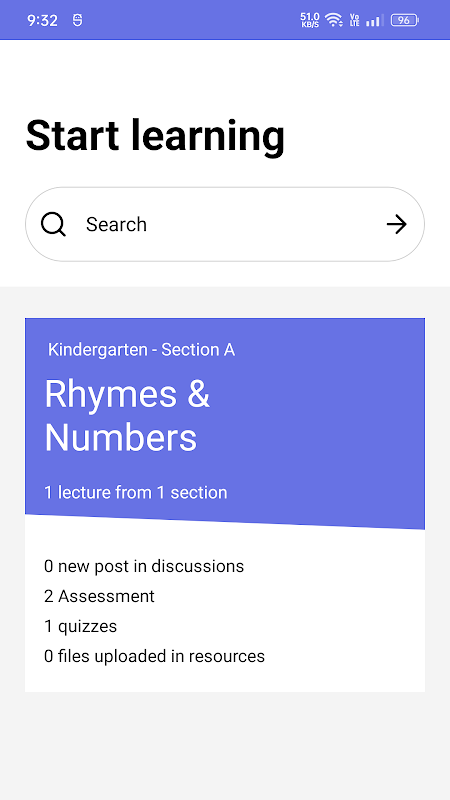This screenshot has height=800, width=450.
Task: View '0 files uploaded in resources'
Action: tap(154, 656)
